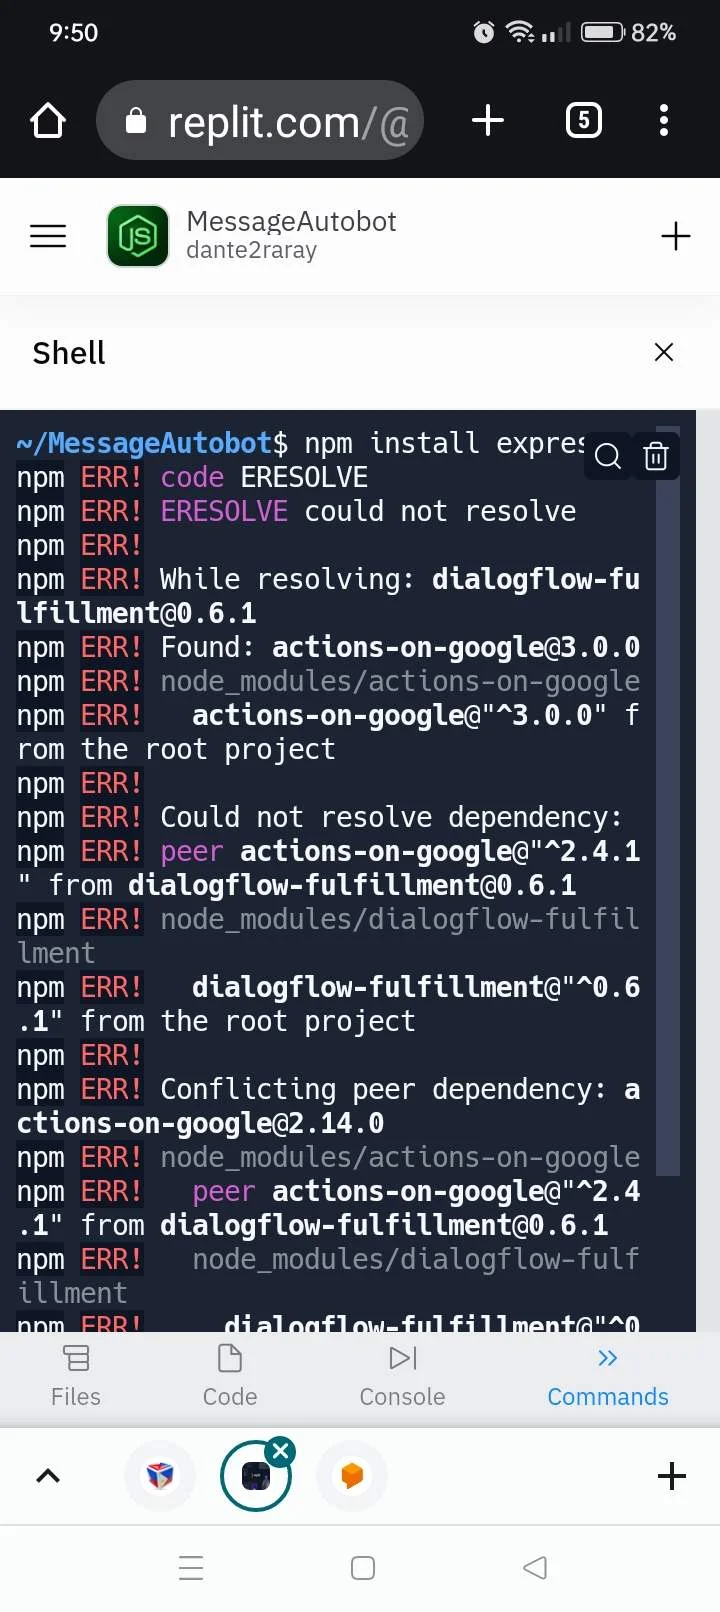720x1612 pixels.
Task: Open the orange cube app shortcut
Action: pyautogui.click(x=352, y=1476)
